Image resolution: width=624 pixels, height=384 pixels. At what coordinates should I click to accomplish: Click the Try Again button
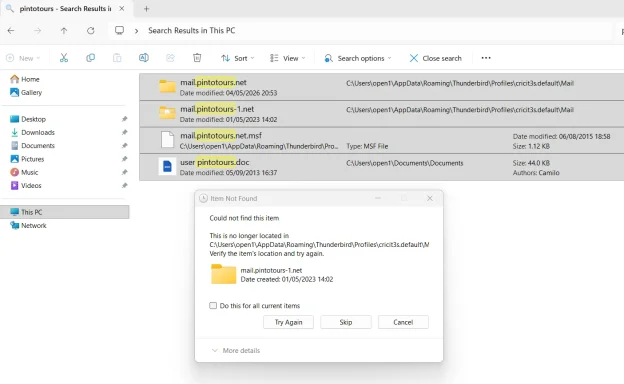click(288, 322)
